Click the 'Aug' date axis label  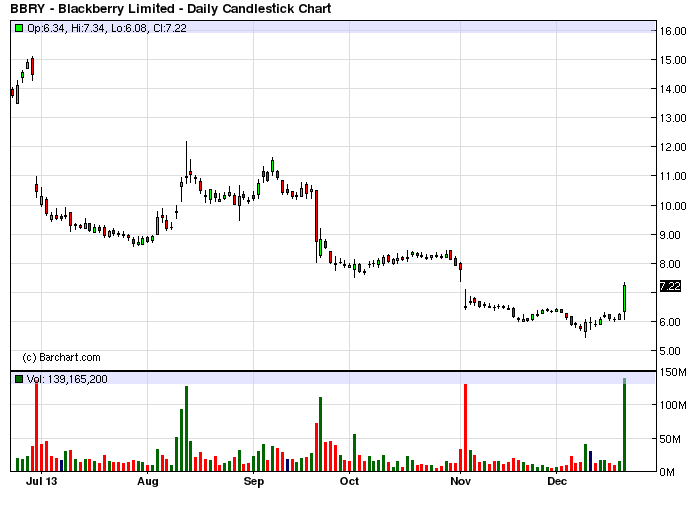pyautogui.click(x=148, y=482)
